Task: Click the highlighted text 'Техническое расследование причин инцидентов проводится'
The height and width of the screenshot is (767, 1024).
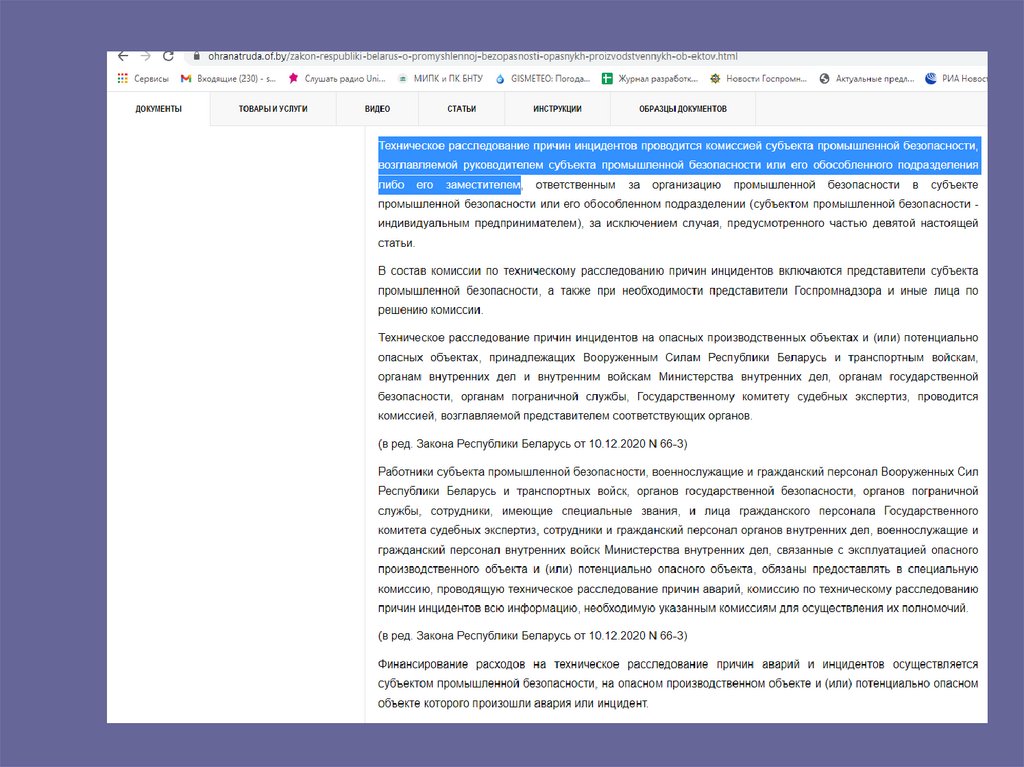Action: click(x=540, y=146)
